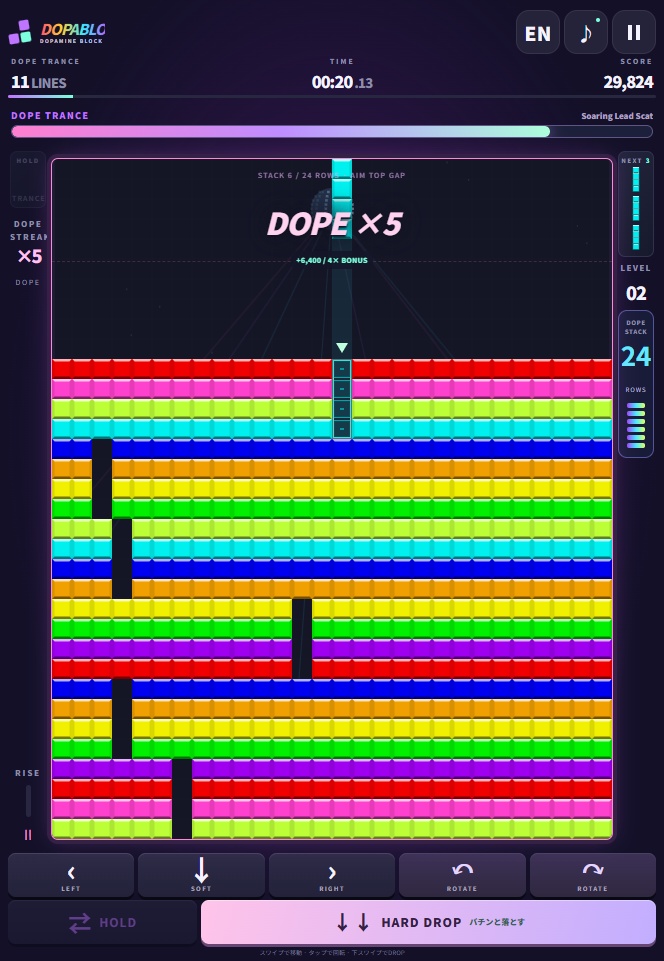Hit the HARD DROP button
Screen dimensions: 664x961
[x=429, y=922]
